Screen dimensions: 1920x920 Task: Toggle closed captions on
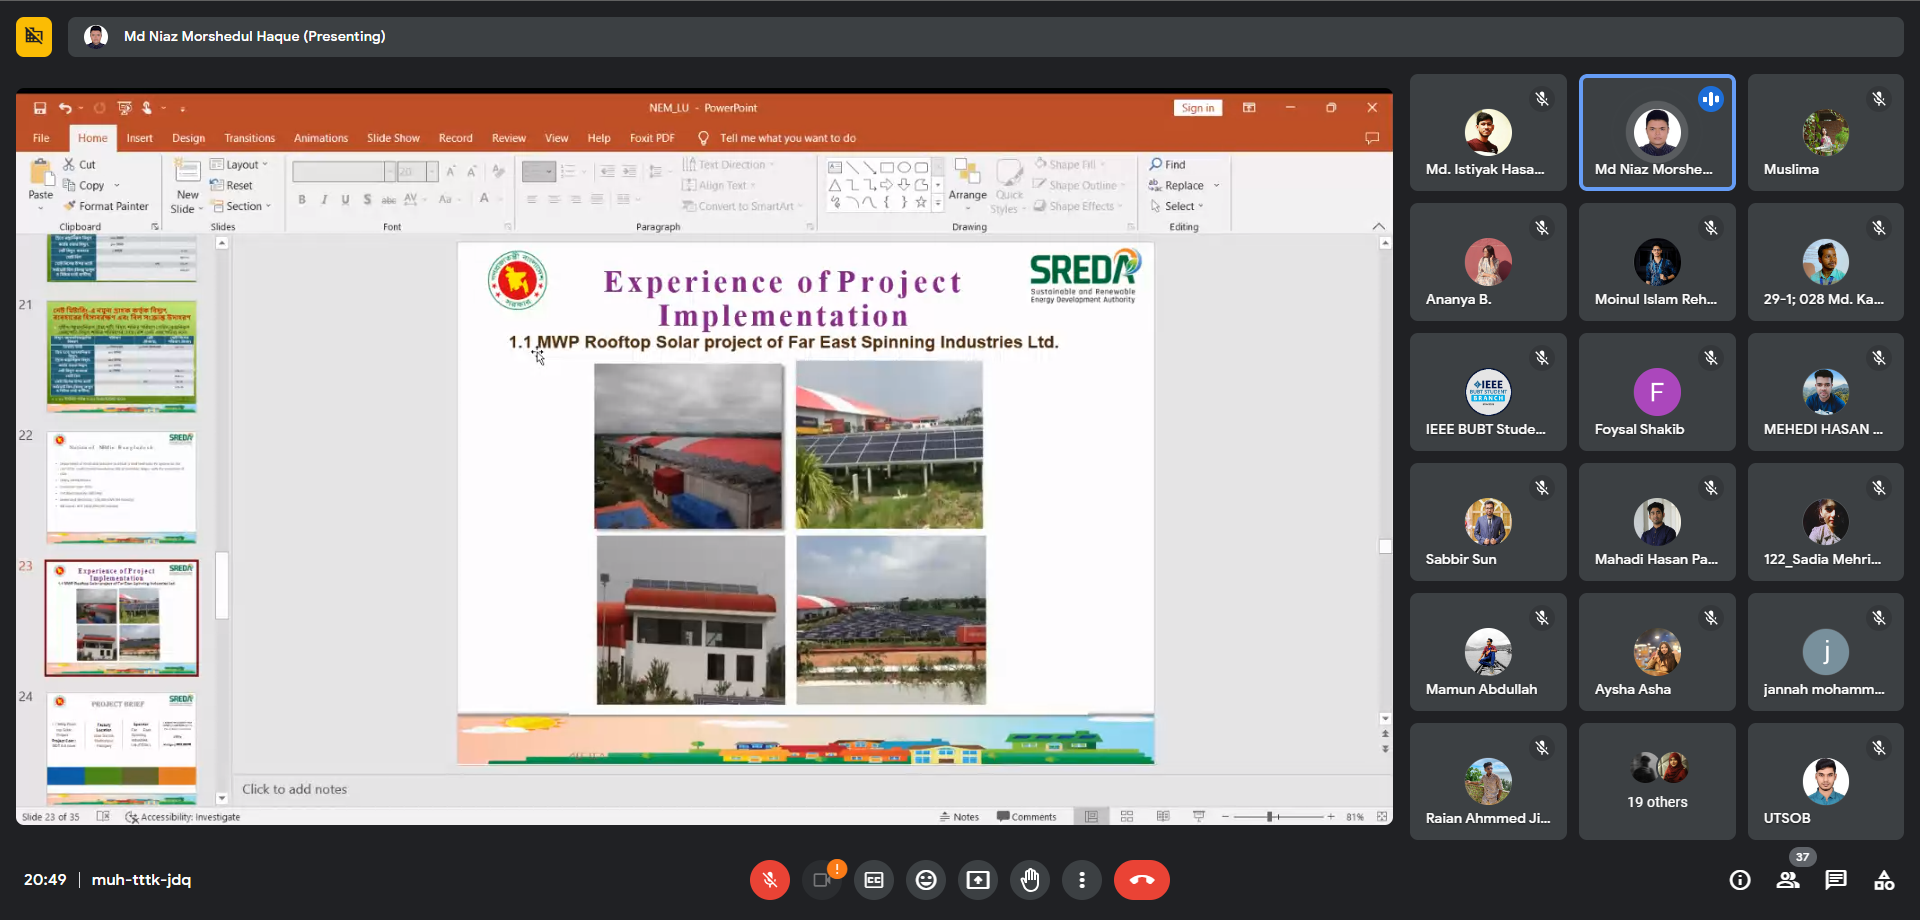[874, 880]
